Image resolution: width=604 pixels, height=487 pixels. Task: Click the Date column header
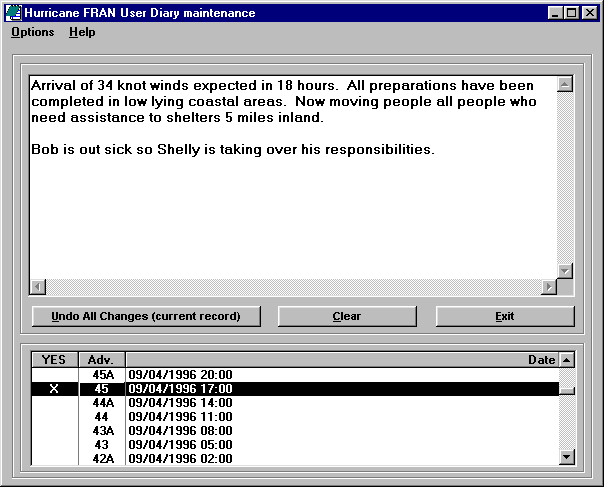(340, 360)
